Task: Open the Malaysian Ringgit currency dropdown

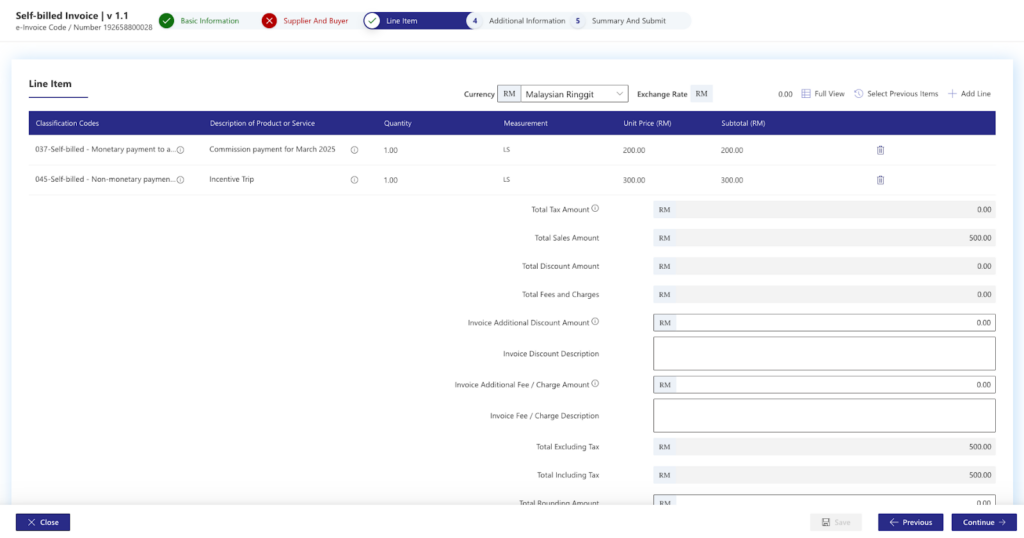Action: tap(574, 94)
